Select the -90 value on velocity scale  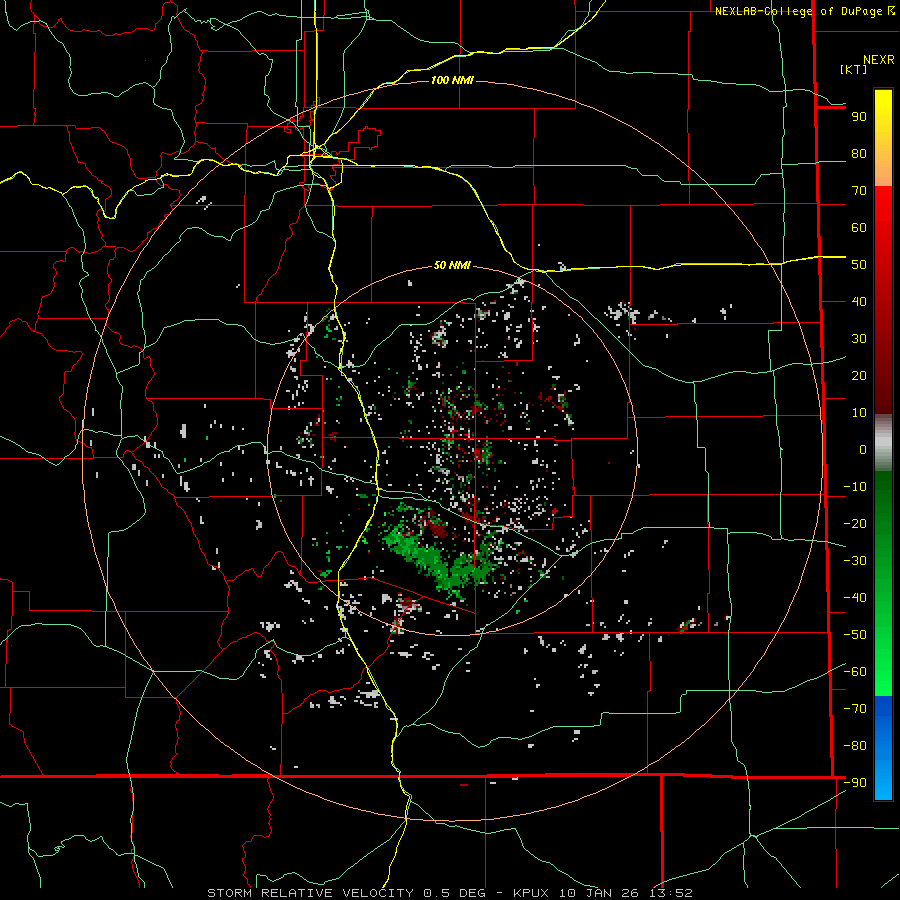coord(855,783)
